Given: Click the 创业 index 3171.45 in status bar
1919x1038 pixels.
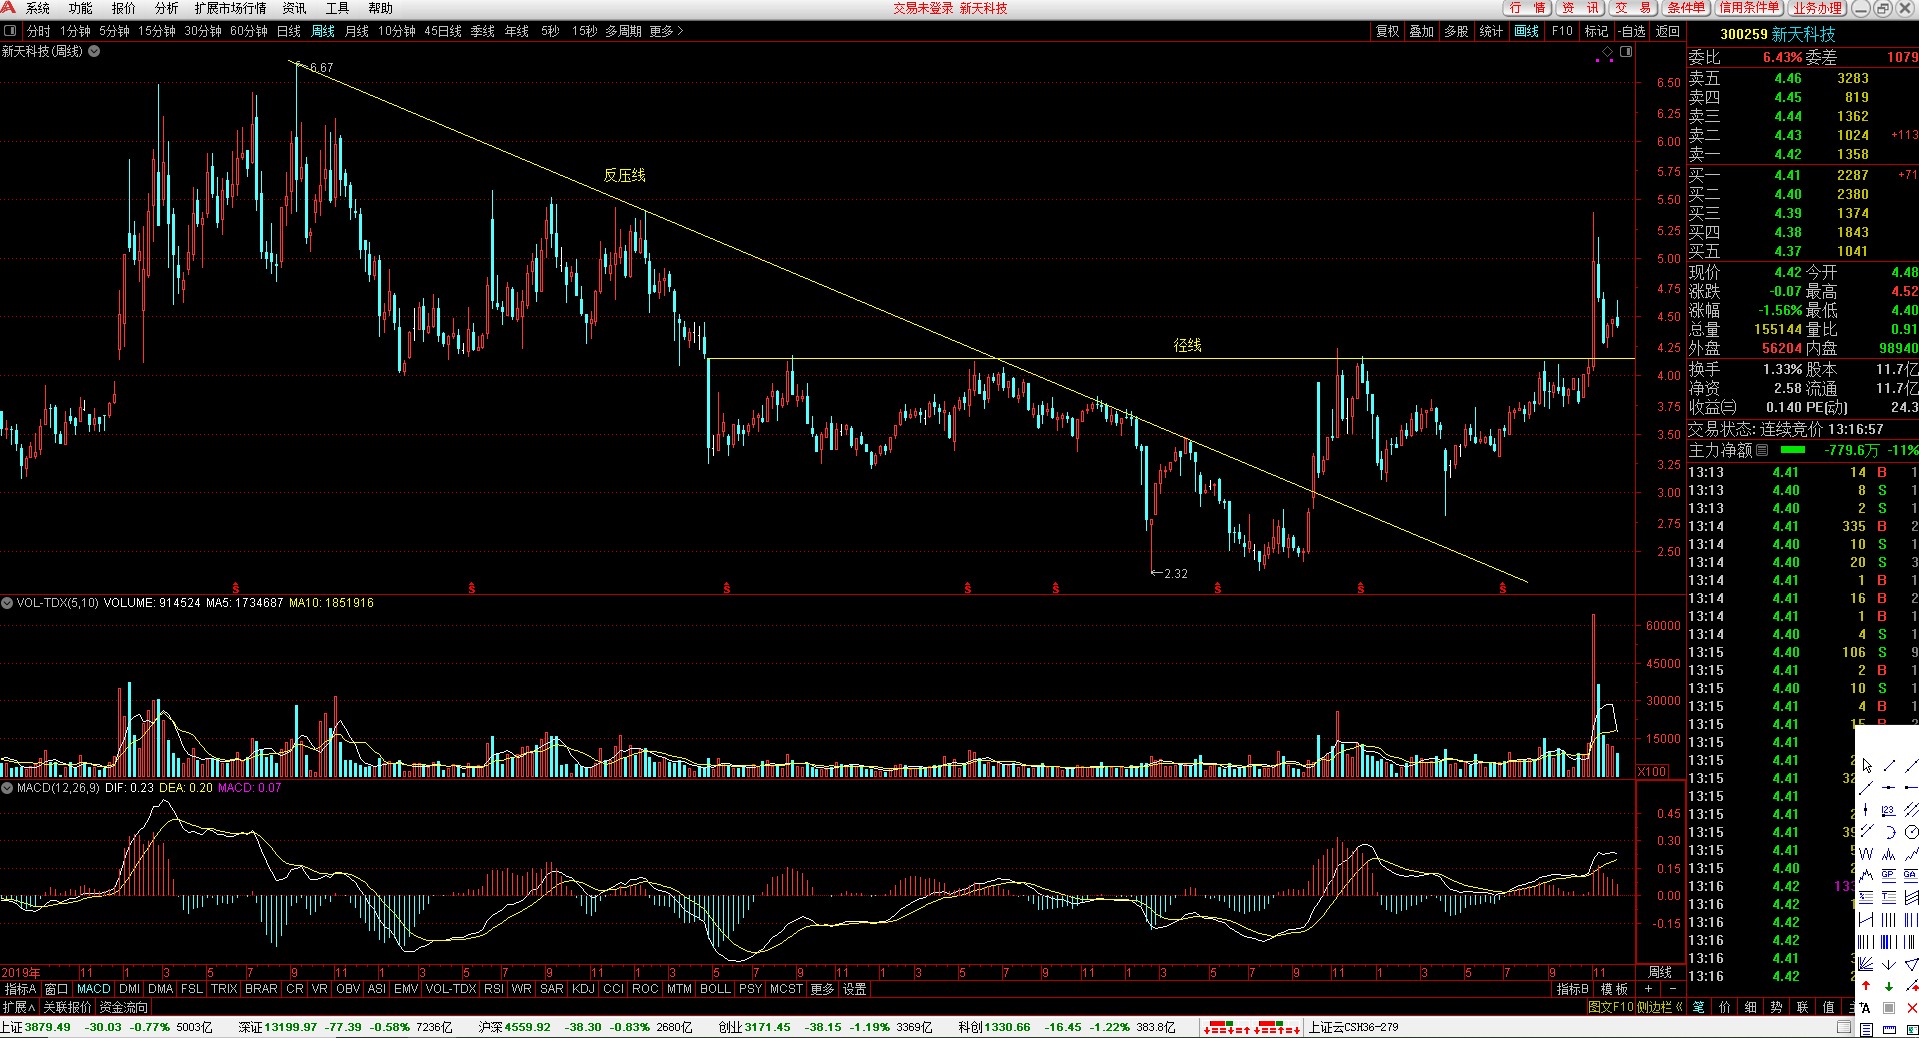Looking at the screenshot, I should [754, 1027].
